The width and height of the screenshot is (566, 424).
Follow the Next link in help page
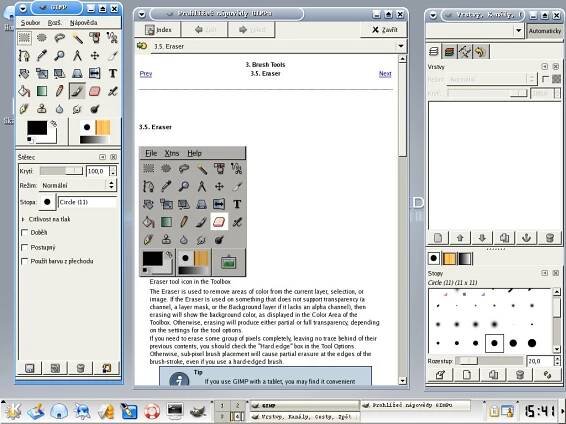[x=385, y=74]
